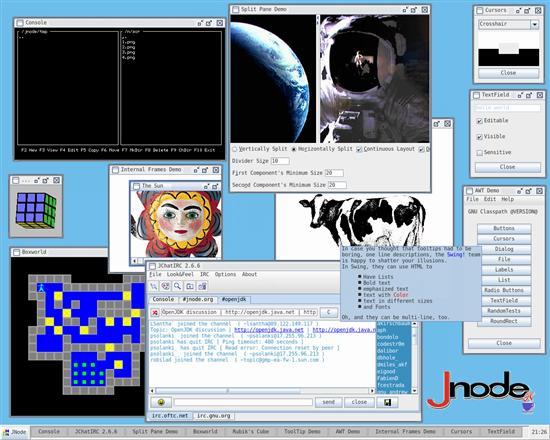
Task: Click the Cursors window's title icon
Action: coord(479,11)
